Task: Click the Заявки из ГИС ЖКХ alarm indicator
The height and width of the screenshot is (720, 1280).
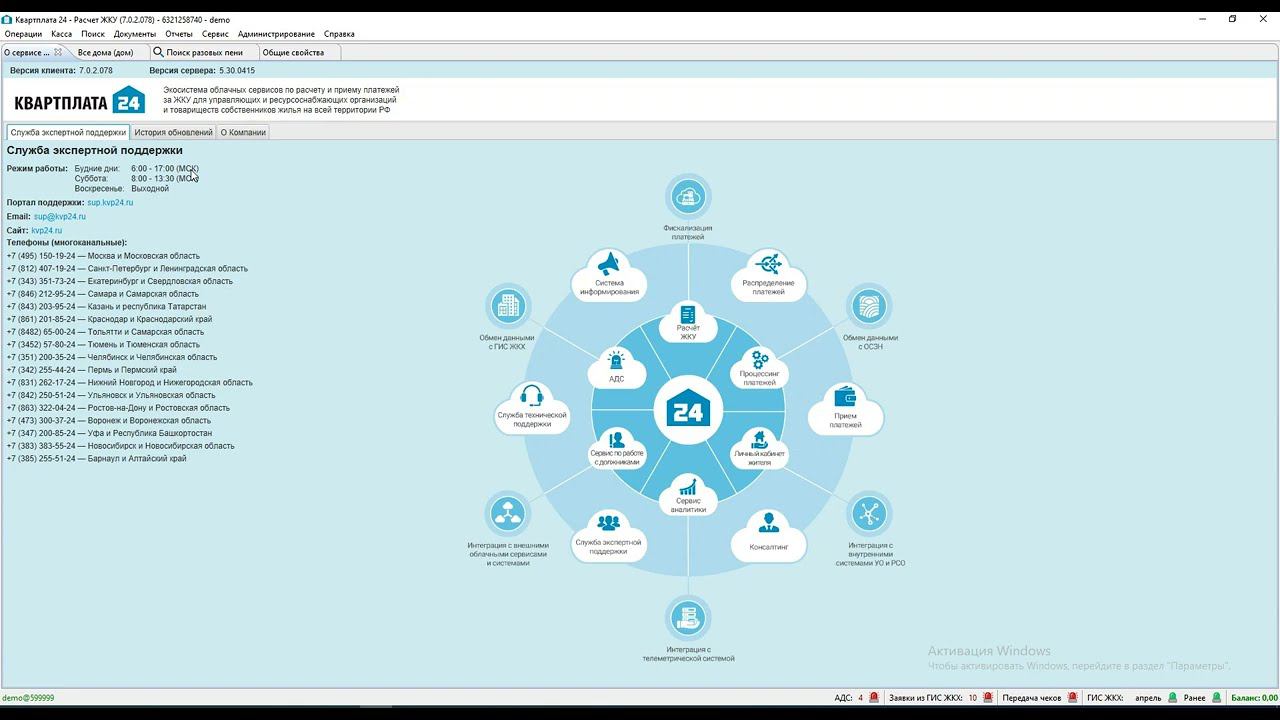Action: (x=988, y=698)
